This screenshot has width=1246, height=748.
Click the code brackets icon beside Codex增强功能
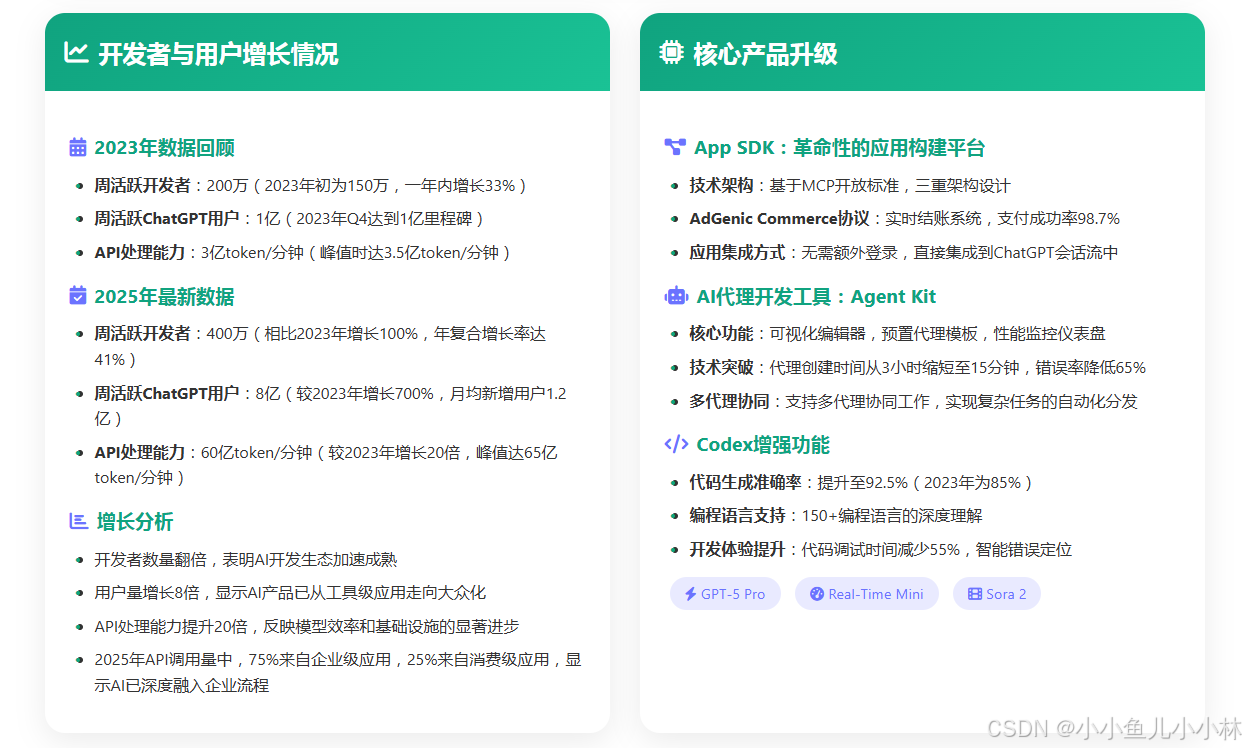pyautogui.click(x=674, y=444)
